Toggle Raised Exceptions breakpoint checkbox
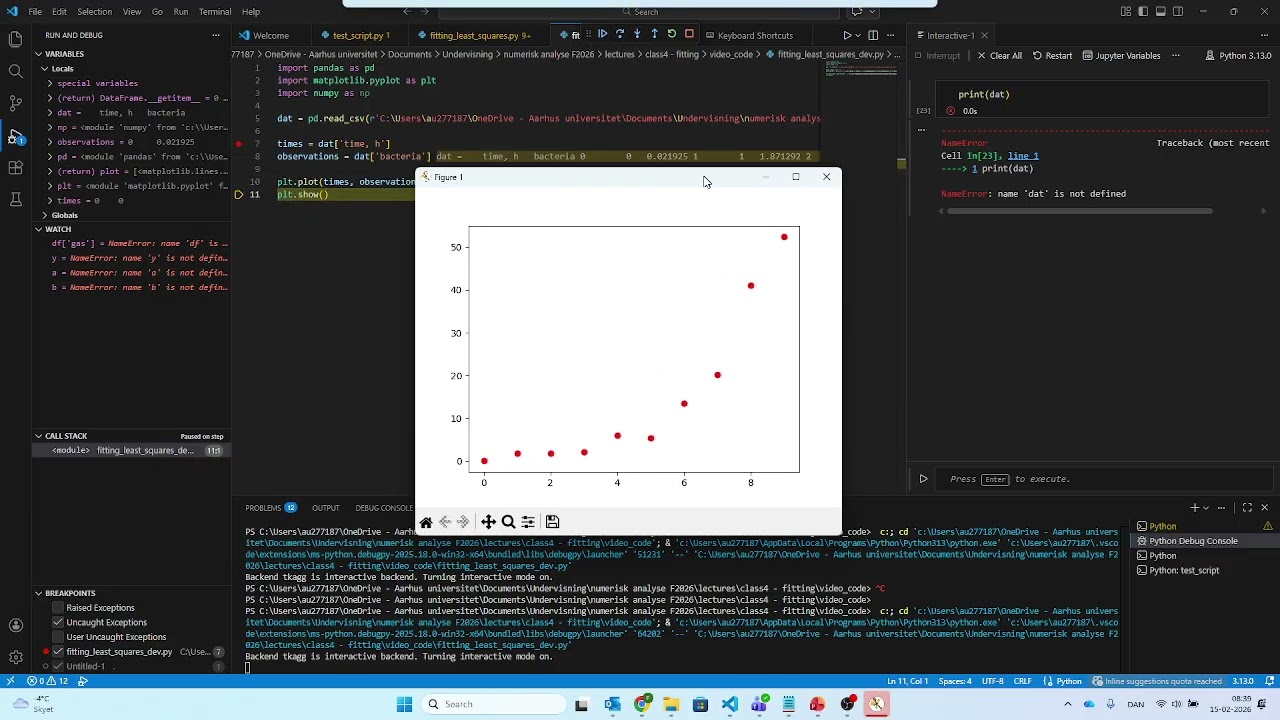The image size is (1280, 720). [58, 608]
